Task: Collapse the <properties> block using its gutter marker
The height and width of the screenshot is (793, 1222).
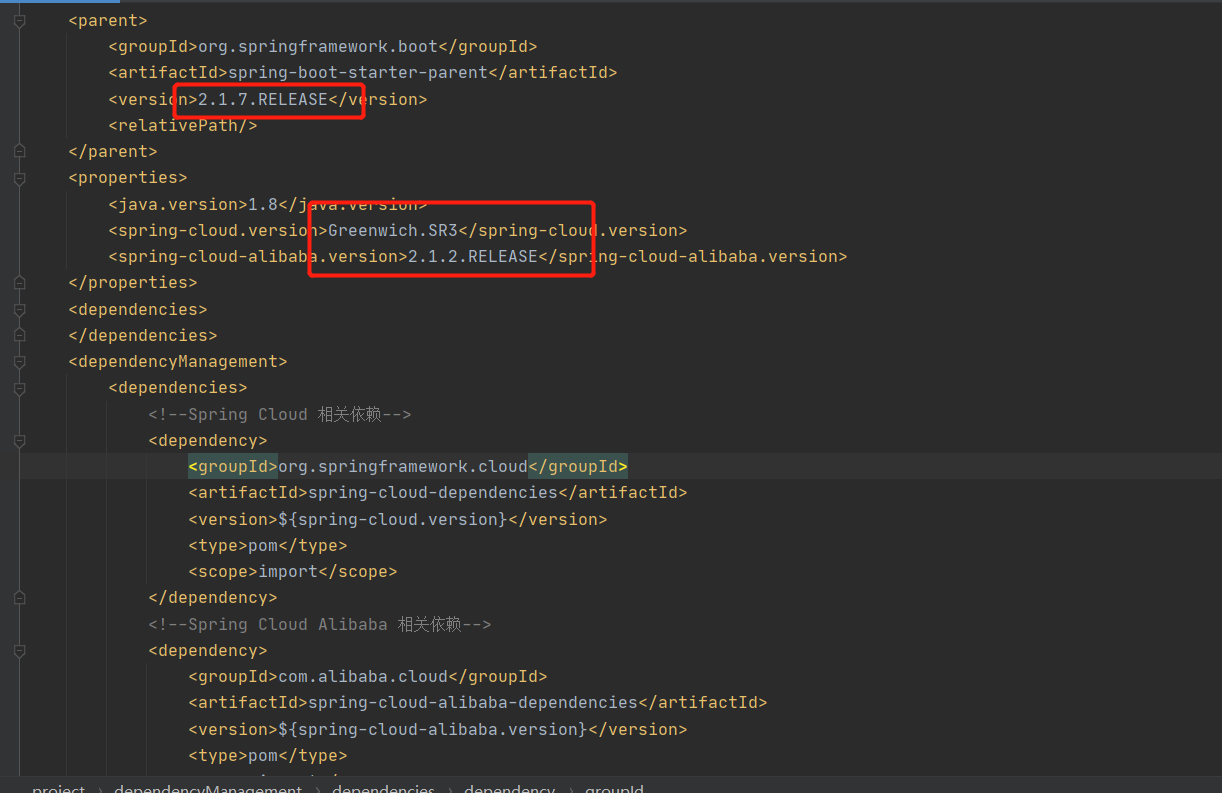Action: (19, 178)
